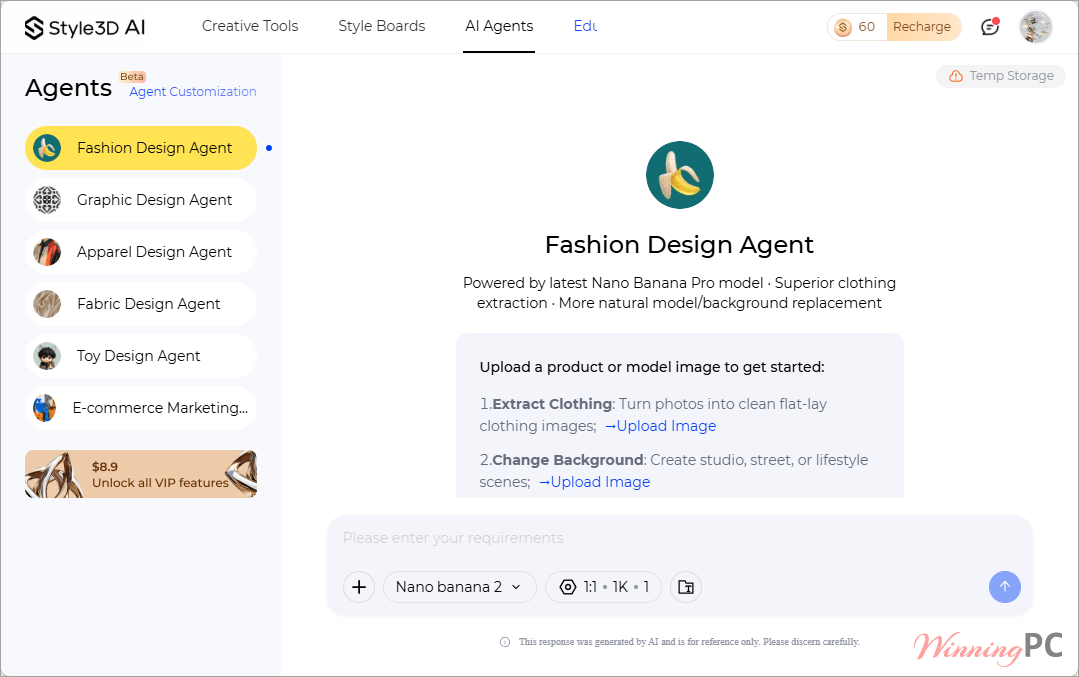Screen dimensions: 1079x677
Task: Click the Recharge button
Action: click(x=922, y=27)
